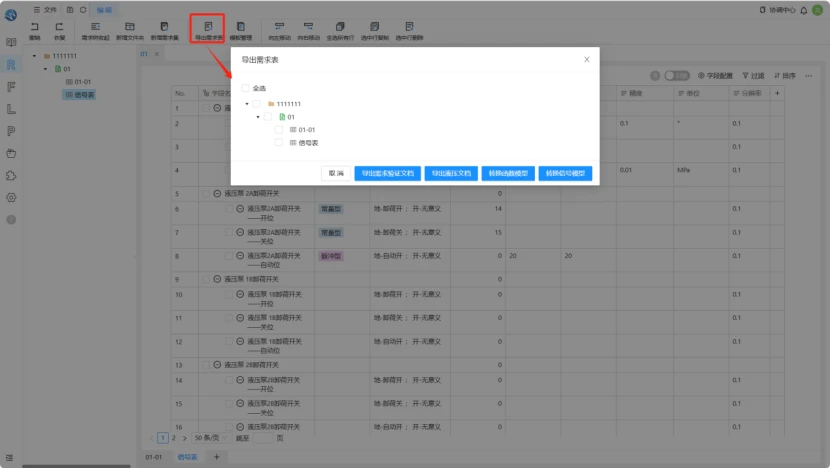Open the ⋯ more options menu
831x468 pixels.
(809, 76)
